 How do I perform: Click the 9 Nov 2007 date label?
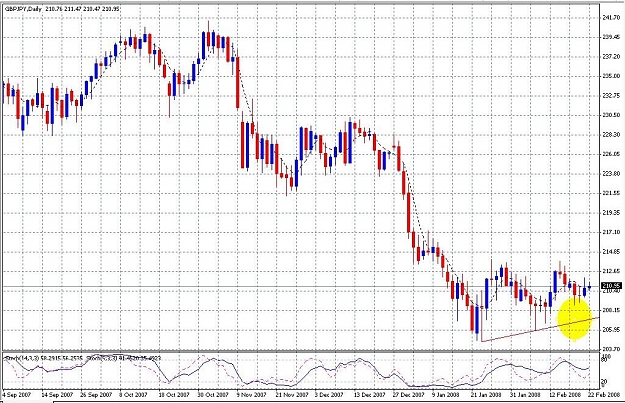click(252, 395)
